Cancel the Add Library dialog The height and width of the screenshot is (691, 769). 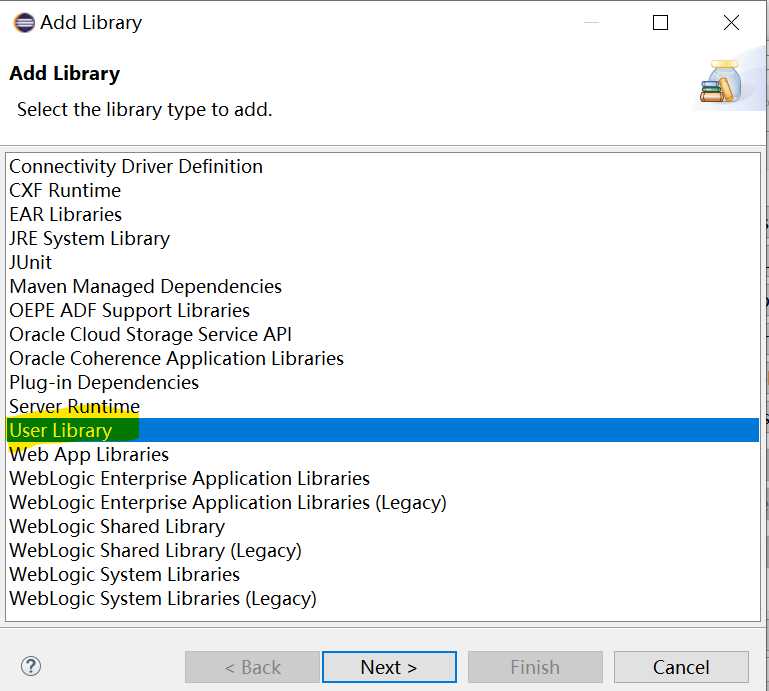click(681, 667)
